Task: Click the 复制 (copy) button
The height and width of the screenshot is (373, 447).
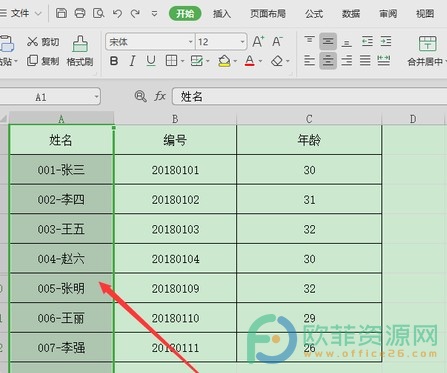Action: pyautogui.click(x=43, y=61)
